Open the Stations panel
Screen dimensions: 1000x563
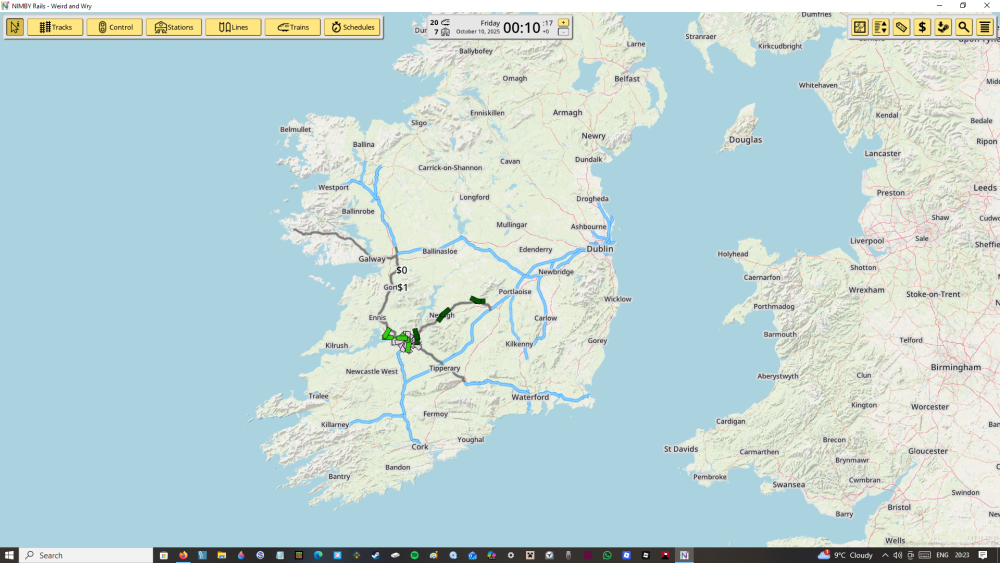[173, 27]
